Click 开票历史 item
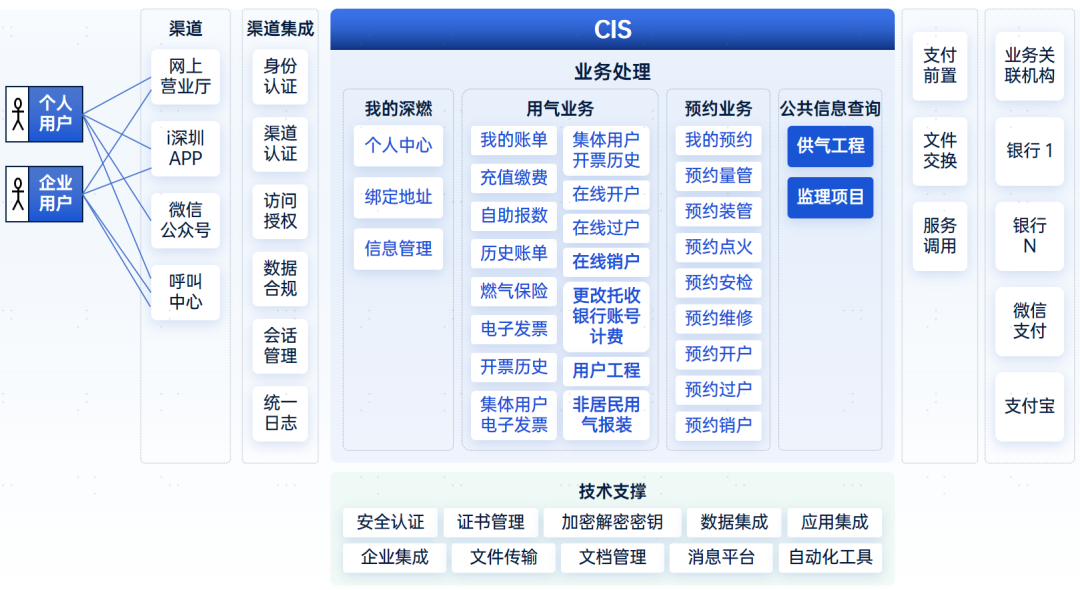Image resolution: width=1080 pixels, height=590 pixels. click(514, 368)
